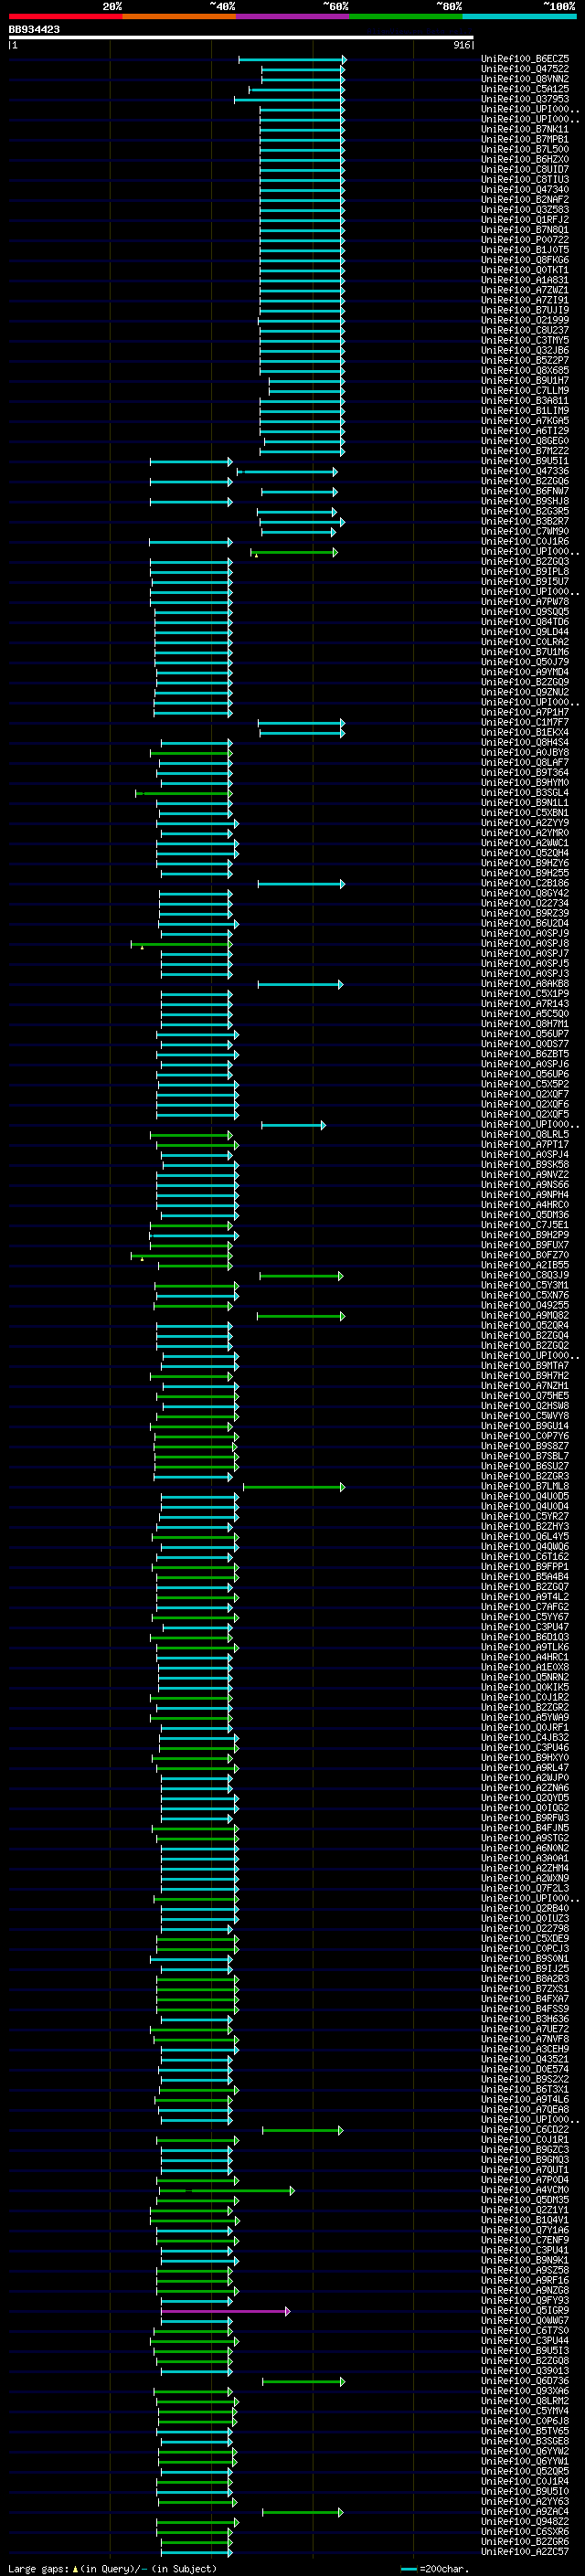Open hit UniRef100_B6ECZ5

pyautogui.click(x=525, y=59)
